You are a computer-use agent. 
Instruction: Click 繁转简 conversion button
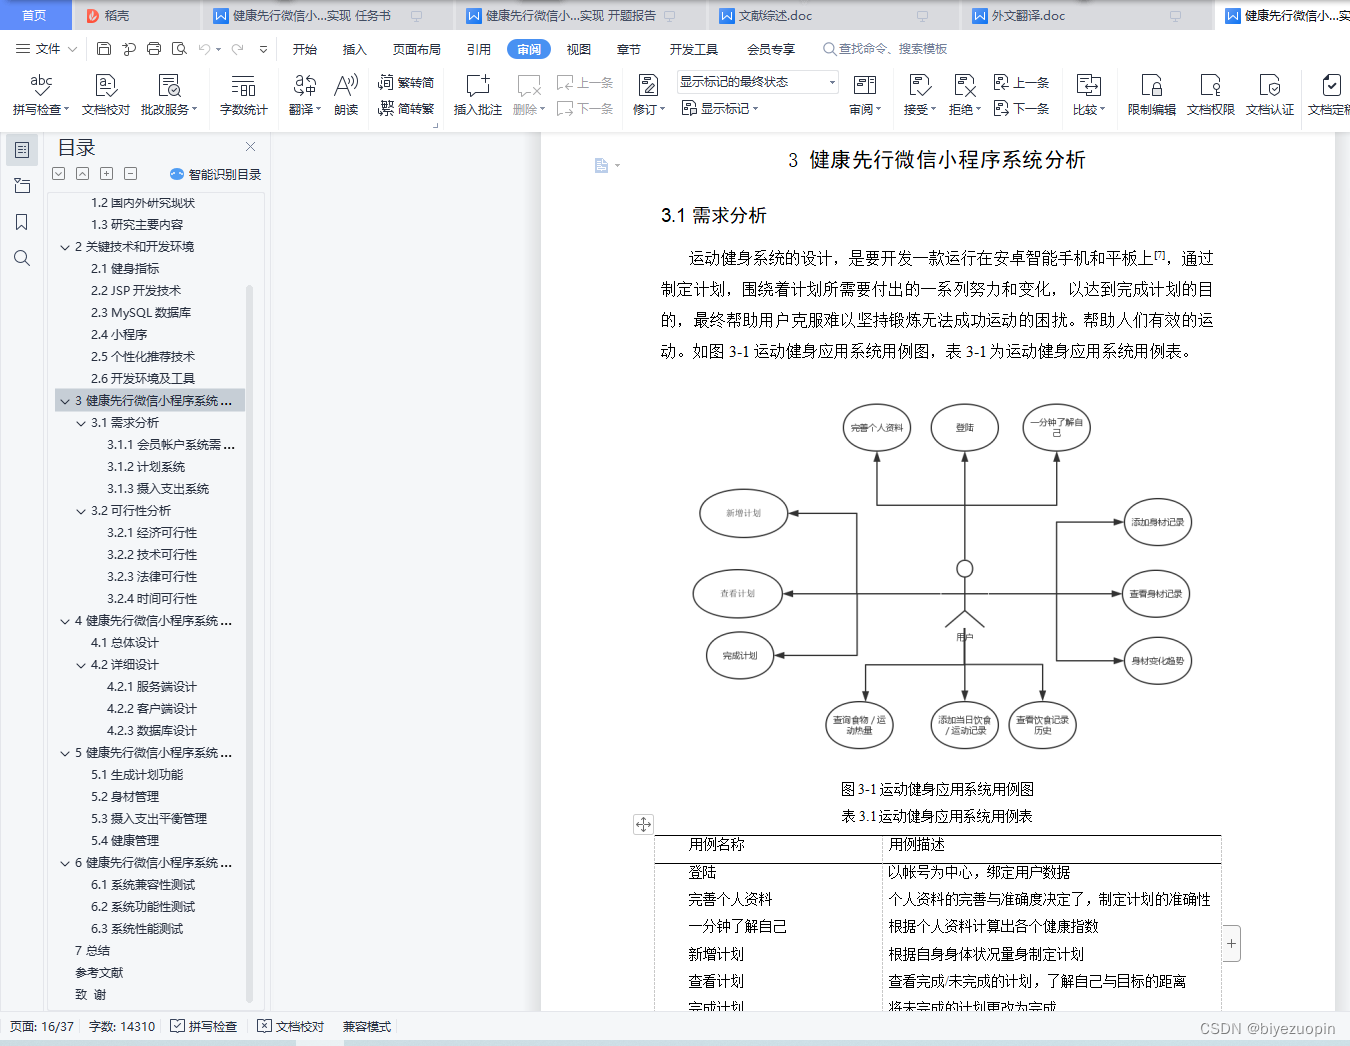click(406, 82)
